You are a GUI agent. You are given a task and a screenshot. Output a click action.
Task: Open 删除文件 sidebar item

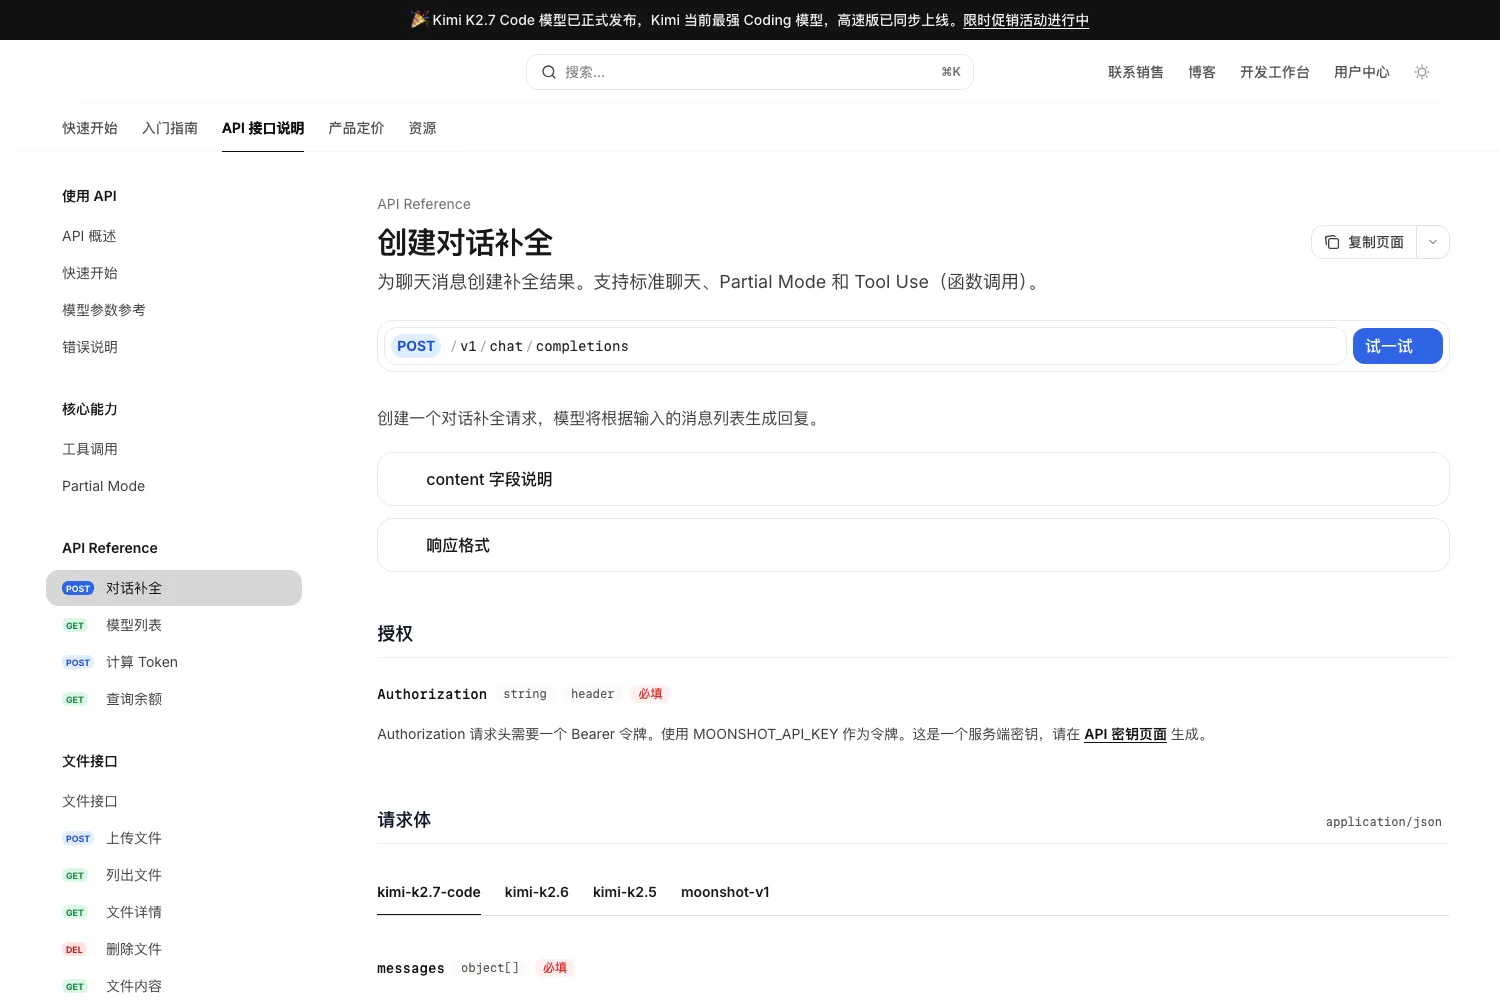tap(174, 949)
